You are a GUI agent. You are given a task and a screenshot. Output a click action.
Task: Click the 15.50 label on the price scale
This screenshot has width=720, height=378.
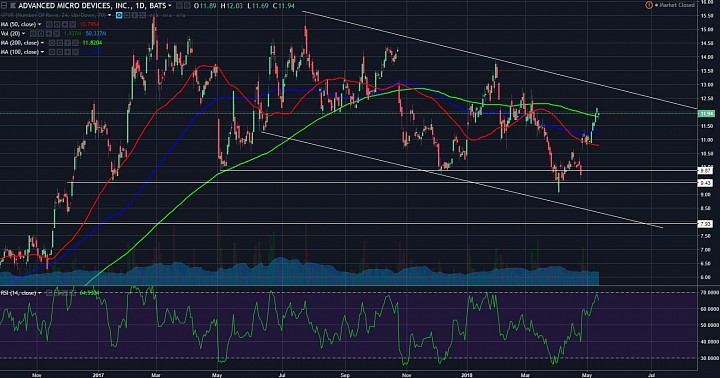click(706, 16)
